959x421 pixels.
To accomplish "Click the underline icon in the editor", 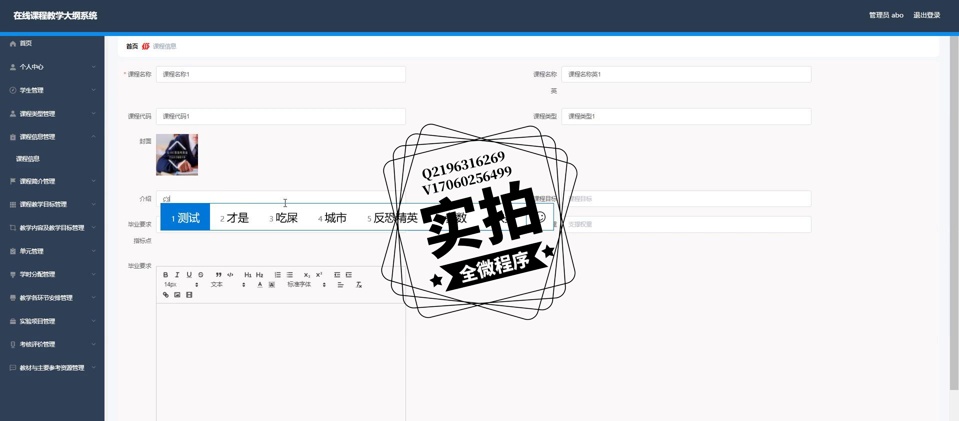I will 189,275.
